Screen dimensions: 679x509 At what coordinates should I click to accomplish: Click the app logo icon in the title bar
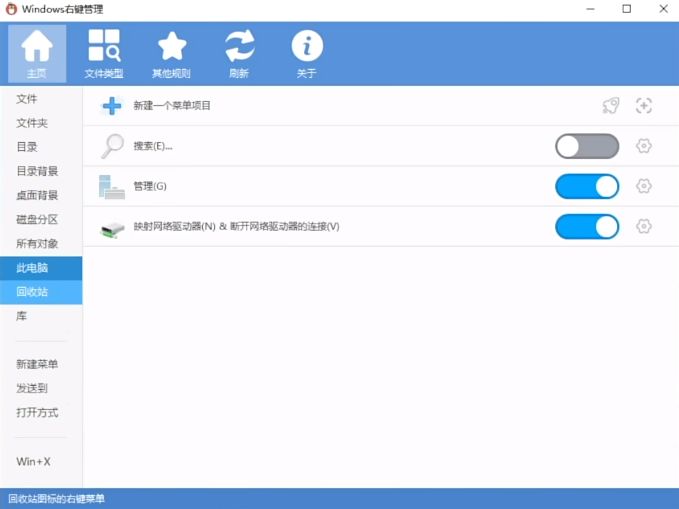click(11, 9)
